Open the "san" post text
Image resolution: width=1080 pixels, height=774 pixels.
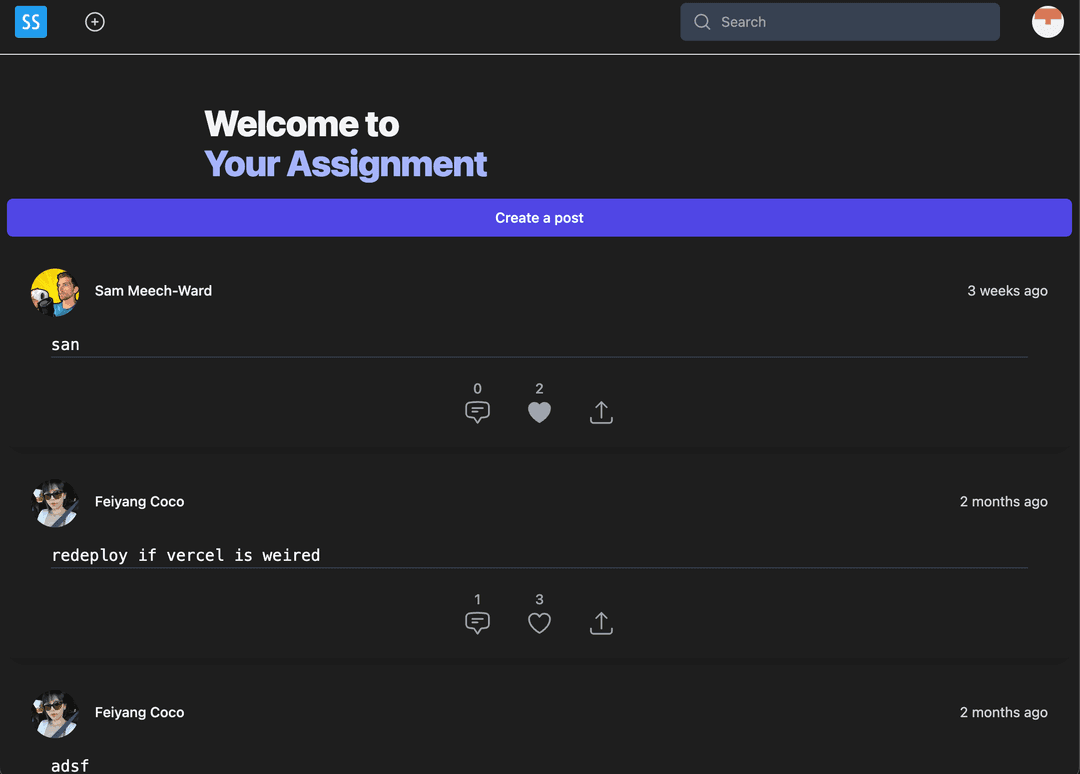point(65,344)
